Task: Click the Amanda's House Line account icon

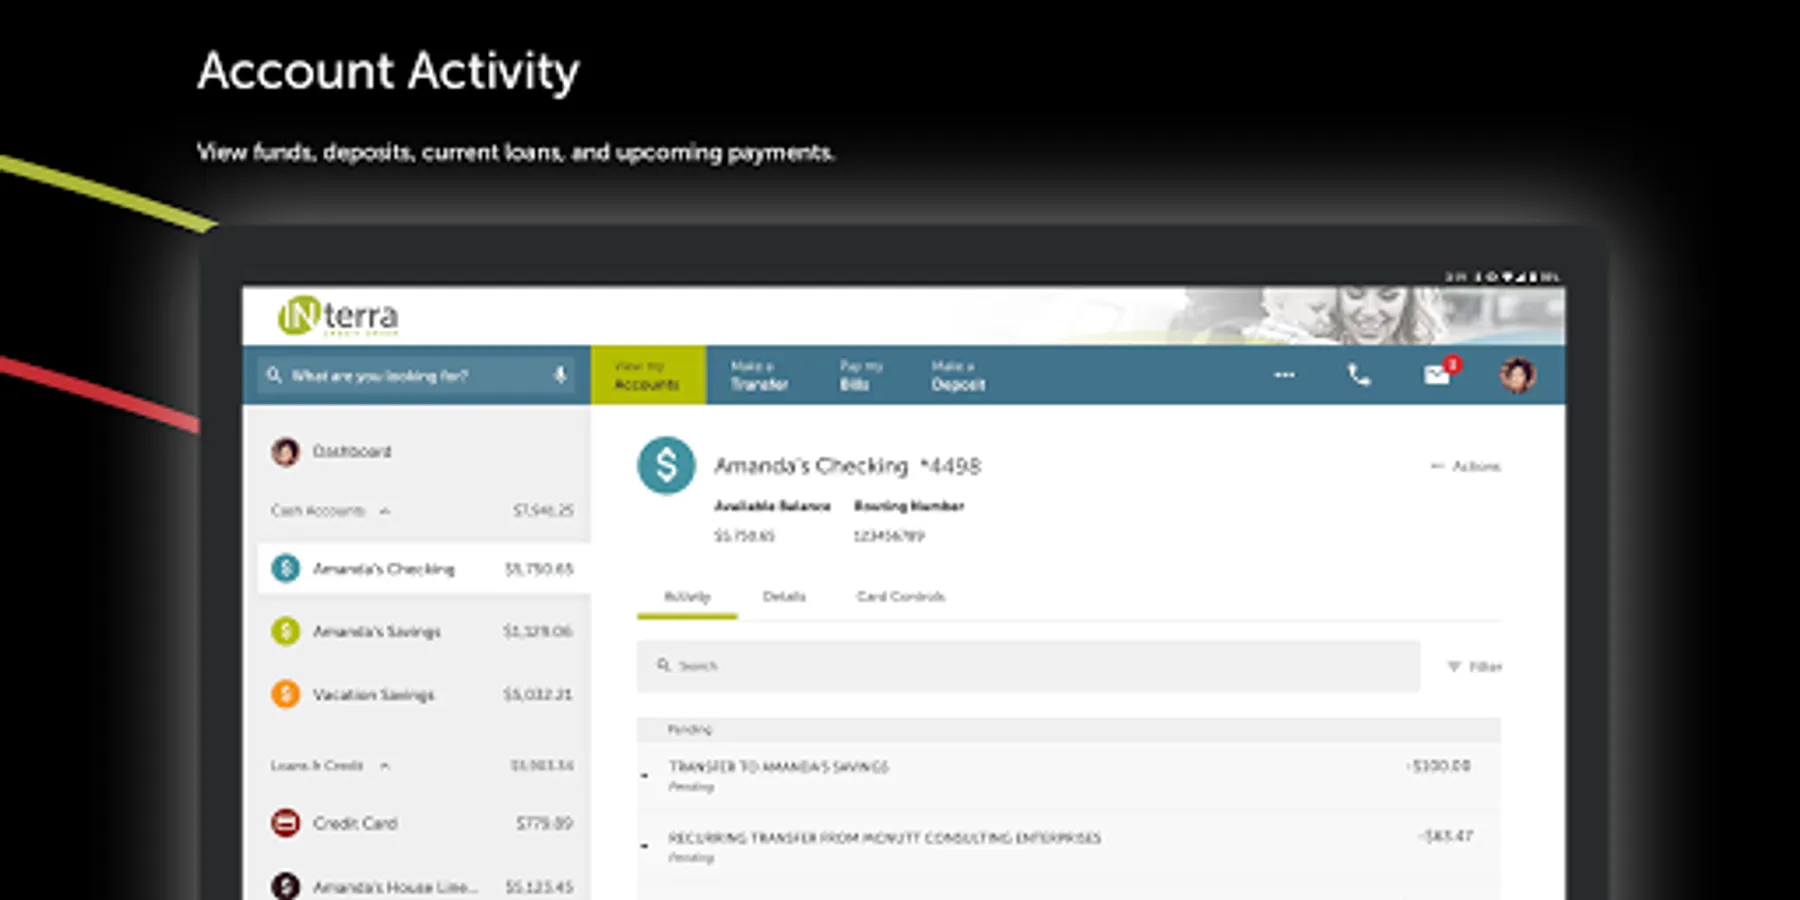Action: [x=286, y=886]
